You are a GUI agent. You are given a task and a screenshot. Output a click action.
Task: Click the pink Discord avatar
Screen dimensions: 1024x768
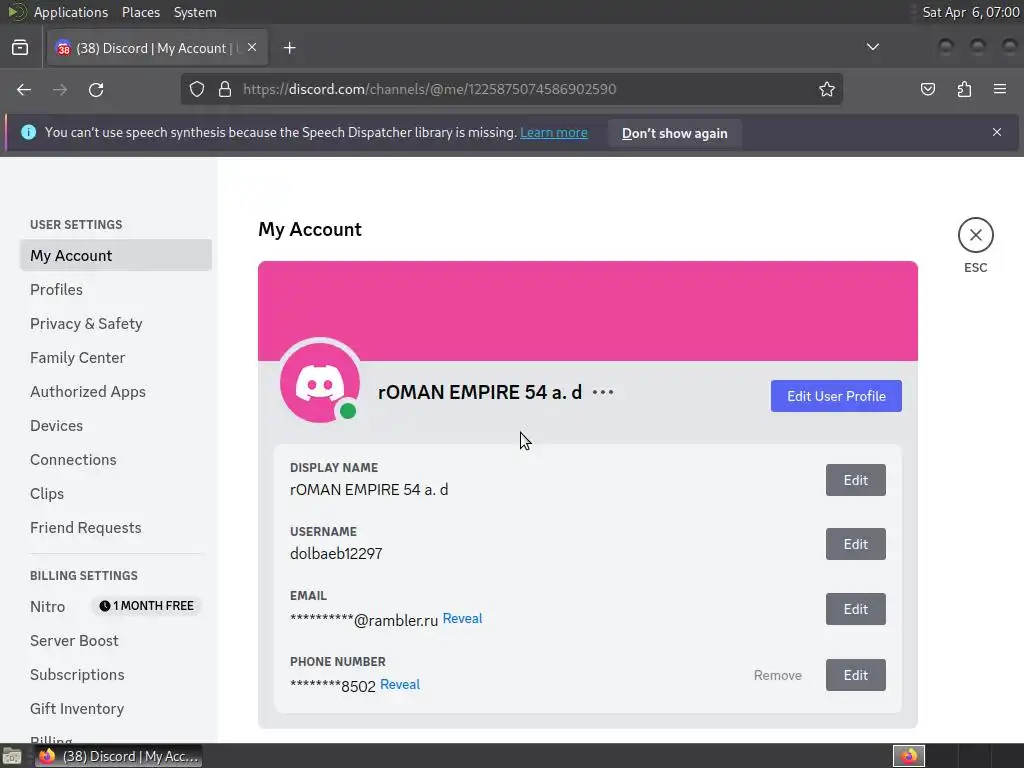319,383
